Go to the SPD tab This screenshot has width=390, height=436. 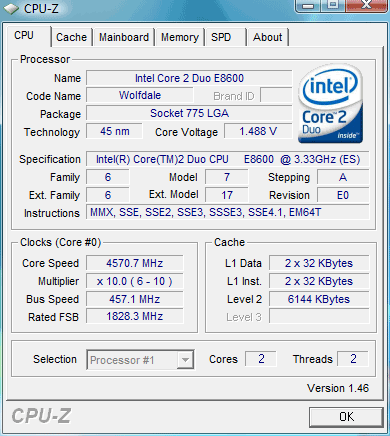click(x=226, y=37)
